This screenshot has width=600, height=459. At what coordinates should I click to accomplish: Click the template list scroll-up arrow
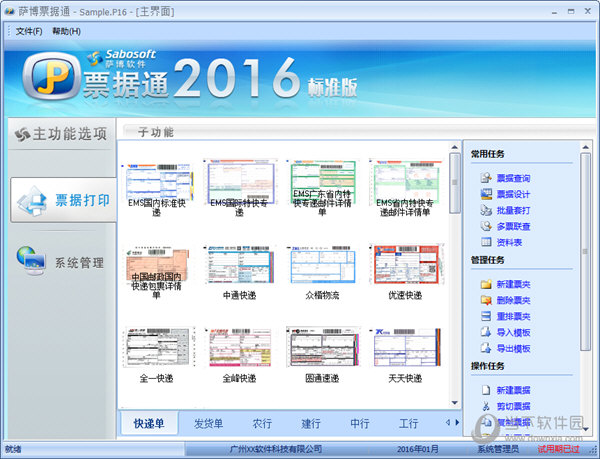pyautogui.click(x=455, y=147)
